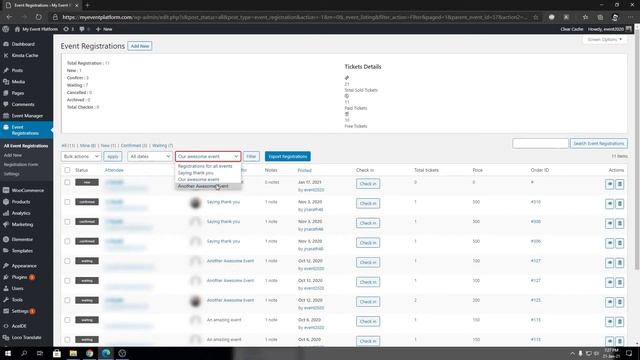This screenshot has width=640, height=360.
Task: Click the WordPress logo in the admin bar
Action: coord(6,29)
